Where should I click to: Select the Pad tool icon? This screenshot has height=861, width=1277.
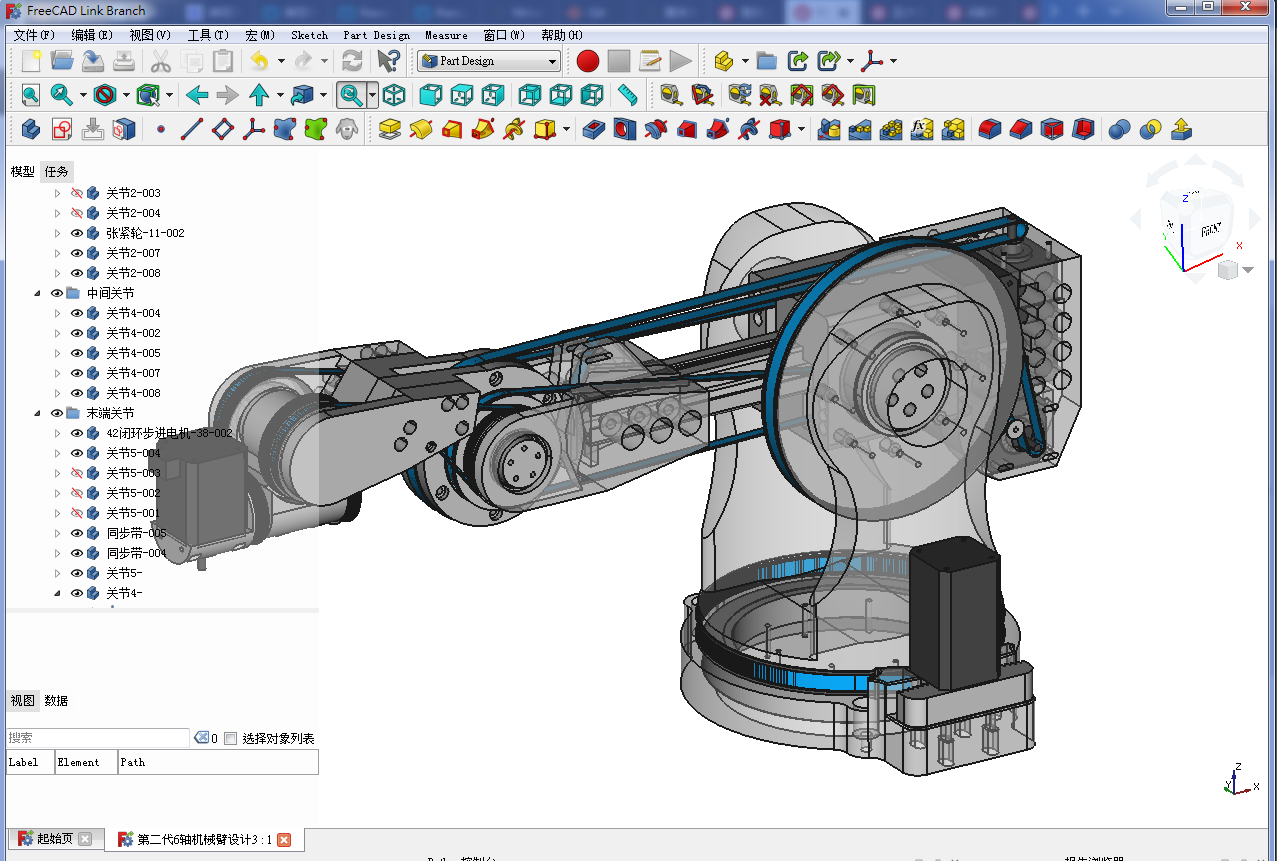tap(390, 129)
